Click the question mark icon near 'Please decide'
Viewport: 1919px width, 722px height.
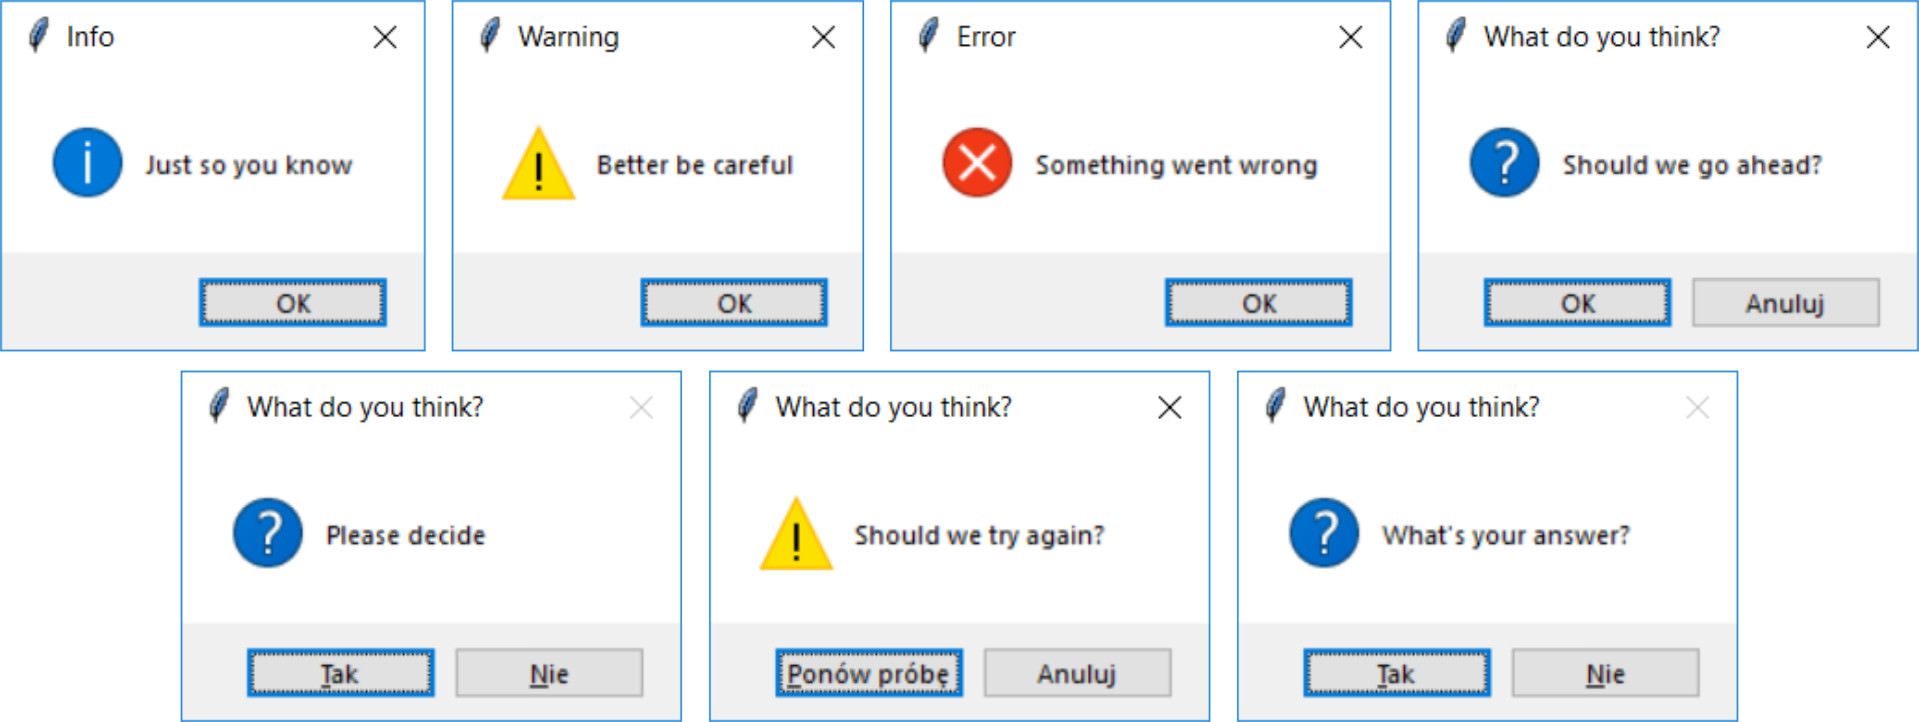pos(266,533)
